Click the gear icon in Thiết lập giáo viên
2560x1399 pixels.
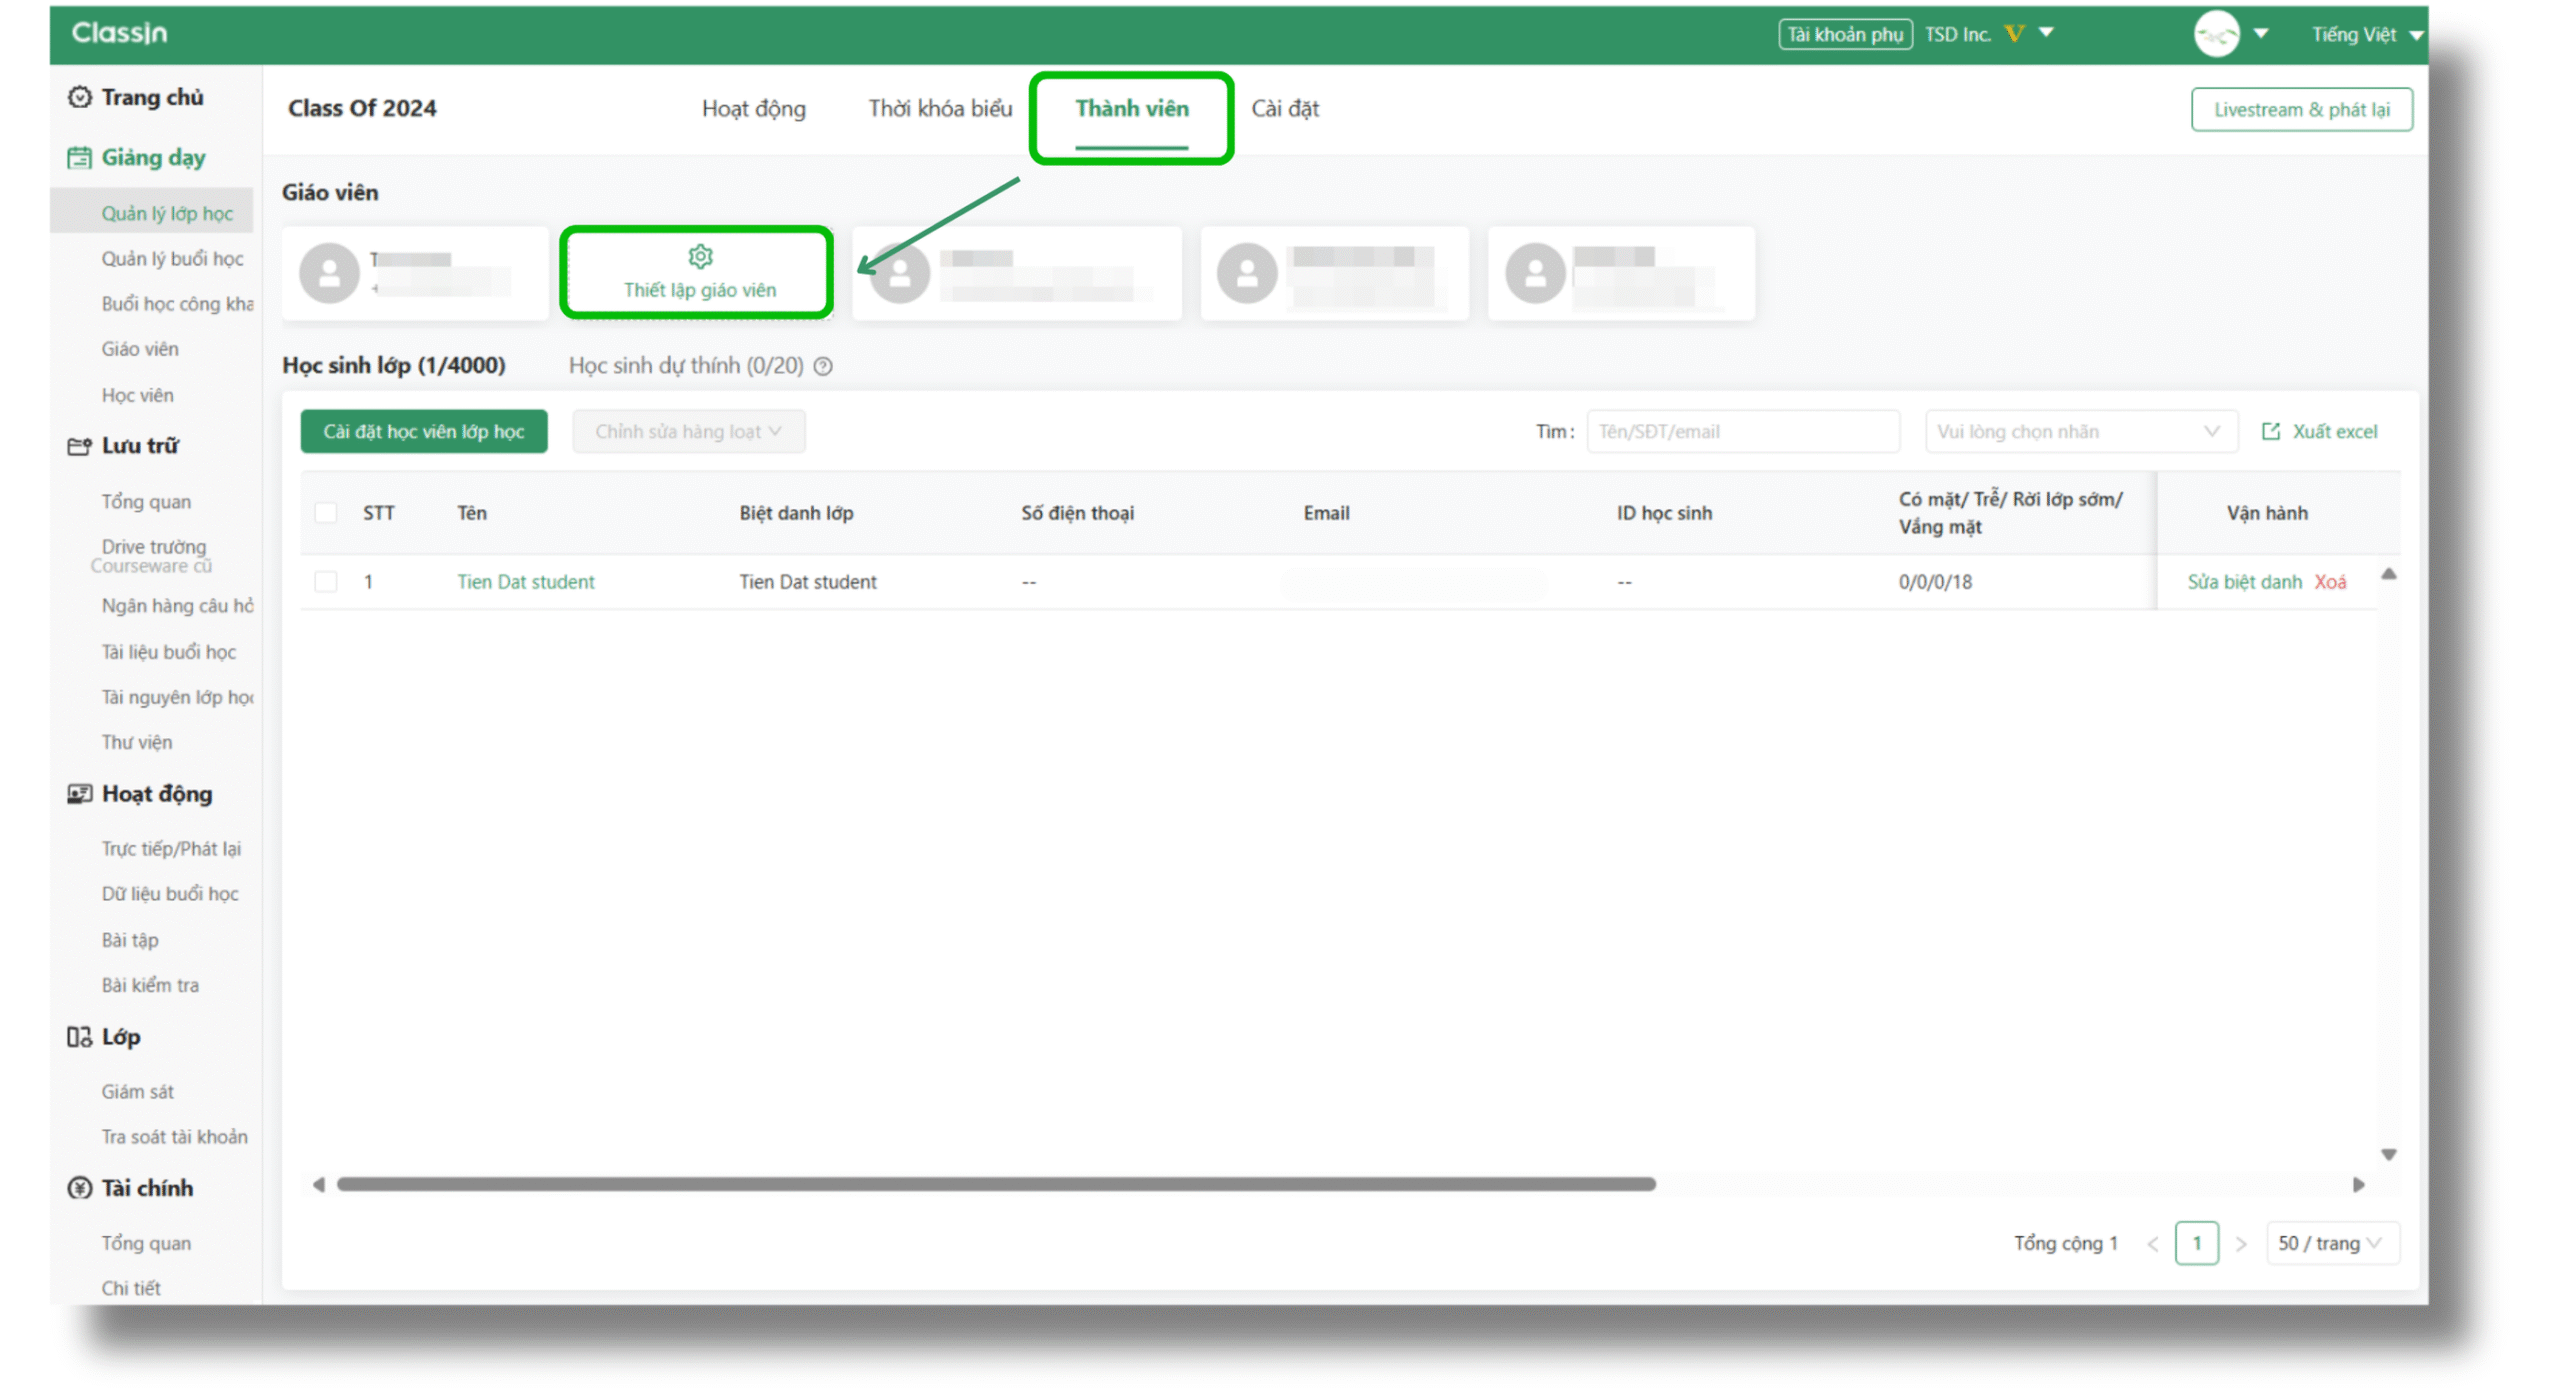(x=700, y=257)
